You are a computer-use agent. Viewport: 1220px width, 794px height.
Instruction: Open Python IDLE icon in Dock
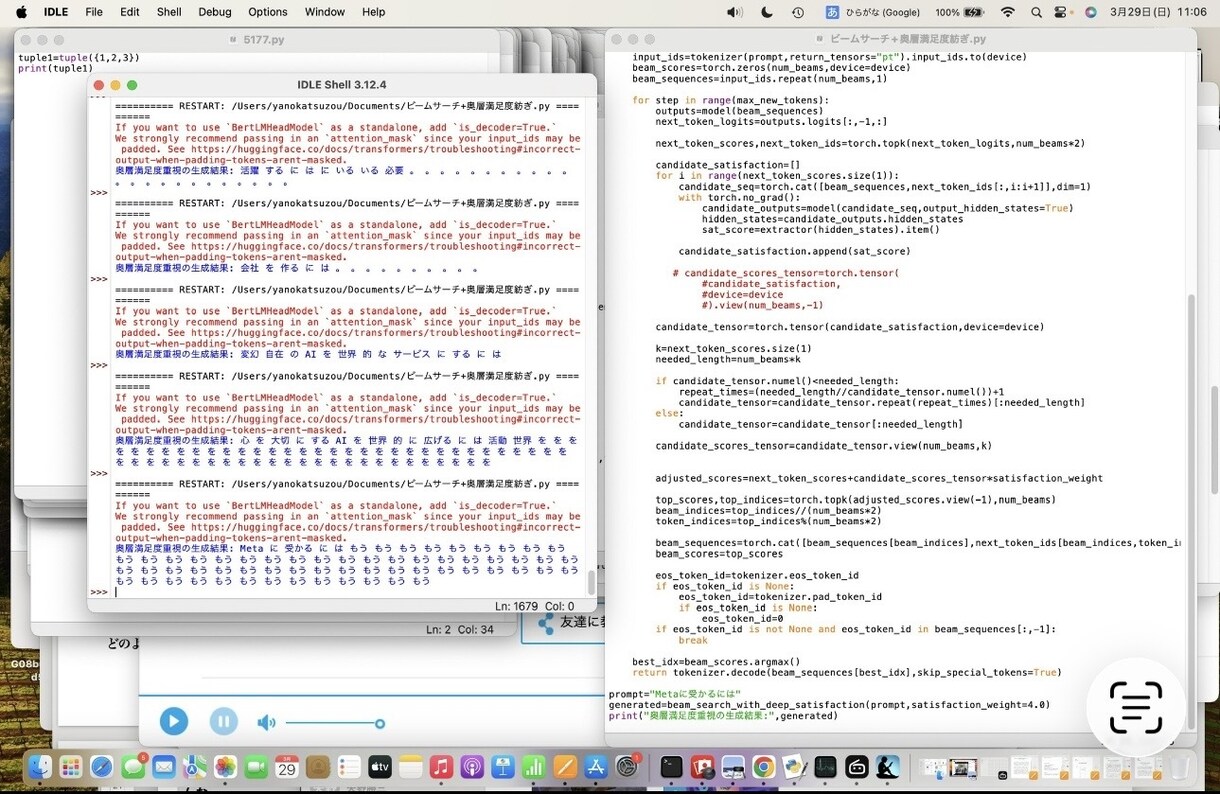pos(795,767)
